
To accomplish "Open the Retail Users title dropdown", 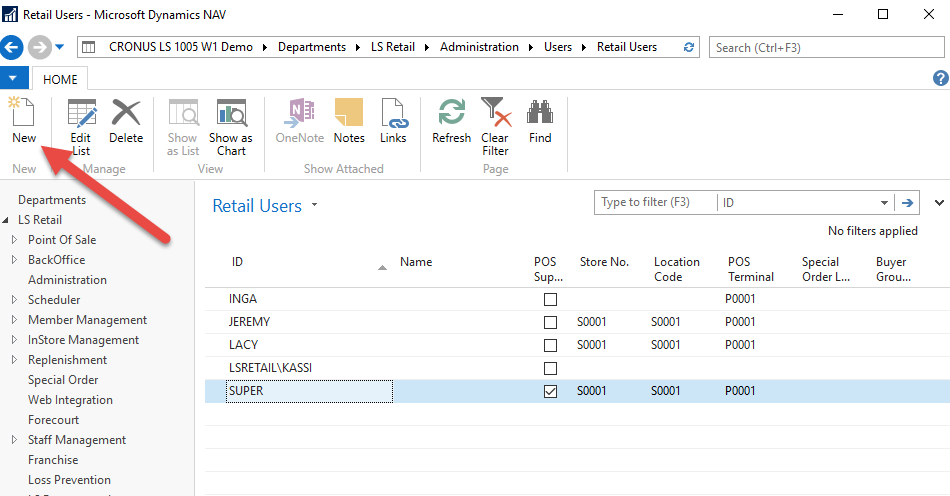I will (x=314, y=206).
